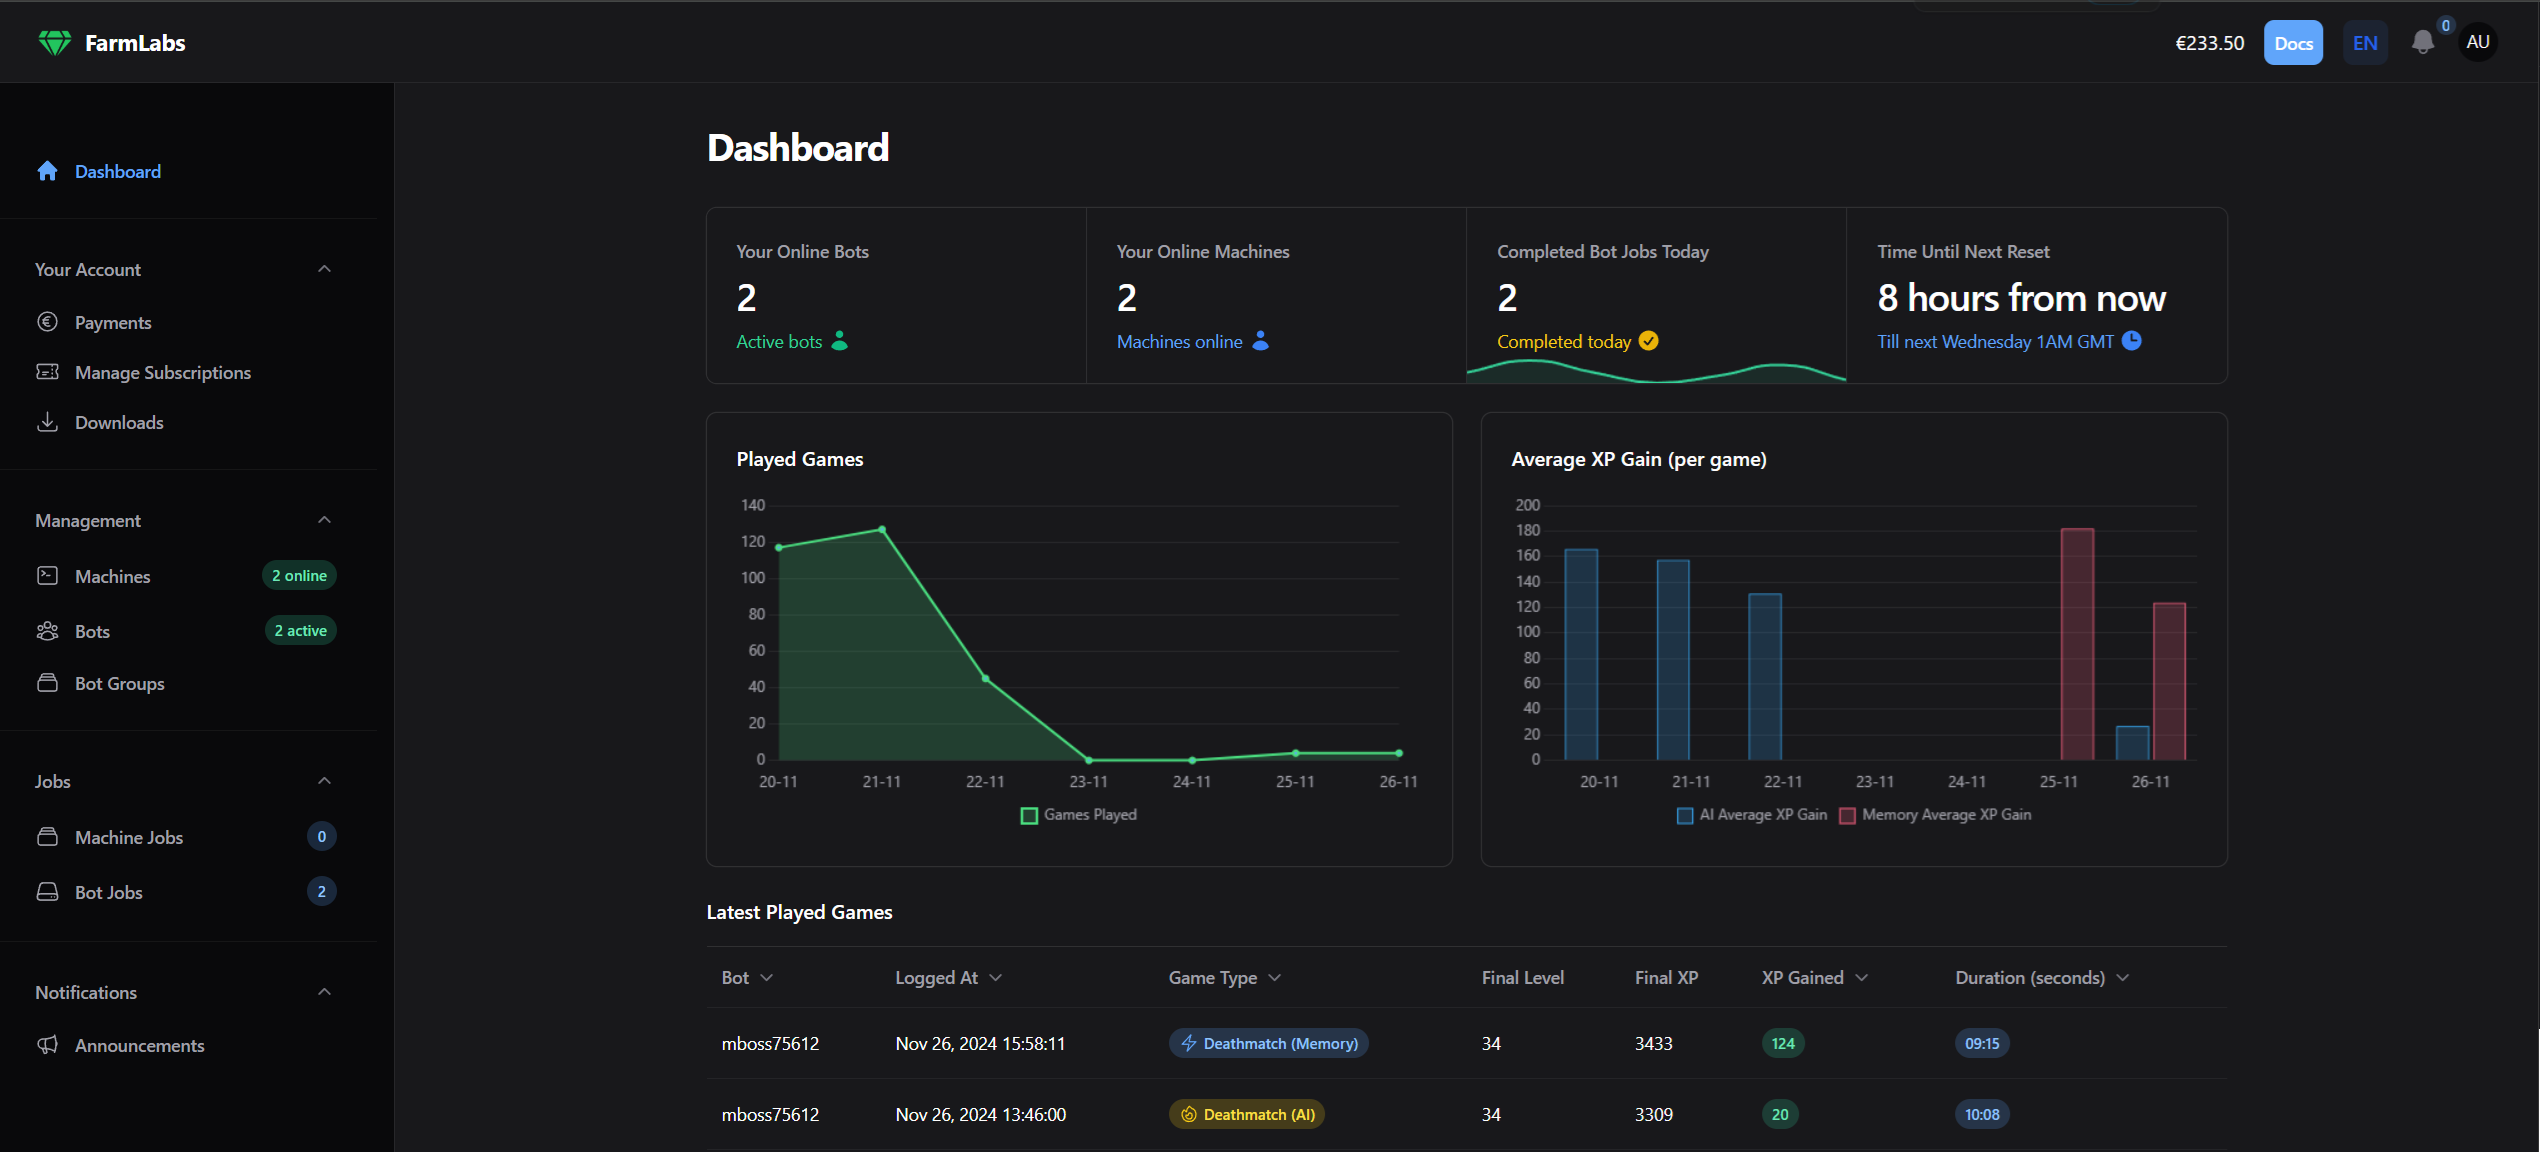
Task: Open Bot Jobs page
Action: click(x=109, y=892)
